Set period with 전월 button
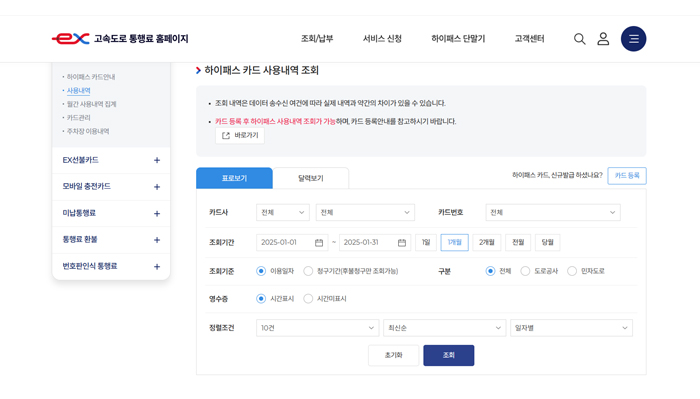 [518, 242]
